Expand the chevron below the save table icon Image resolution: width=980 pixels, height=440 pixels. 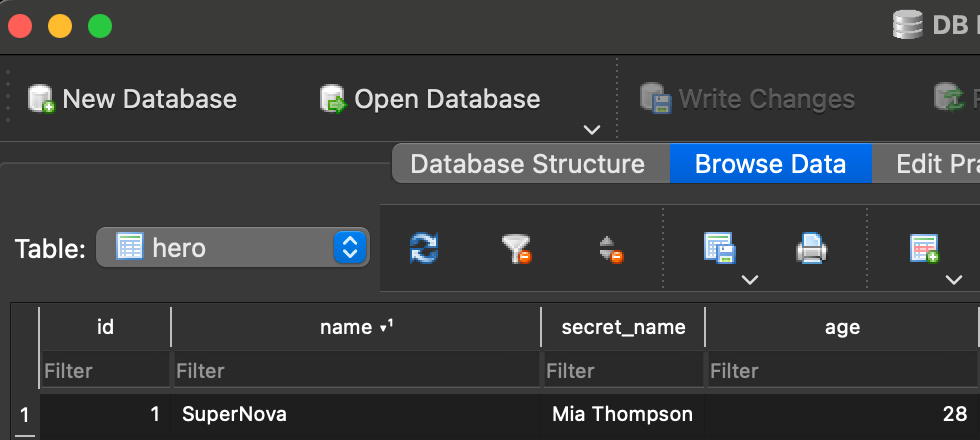[x=750, y=280]
